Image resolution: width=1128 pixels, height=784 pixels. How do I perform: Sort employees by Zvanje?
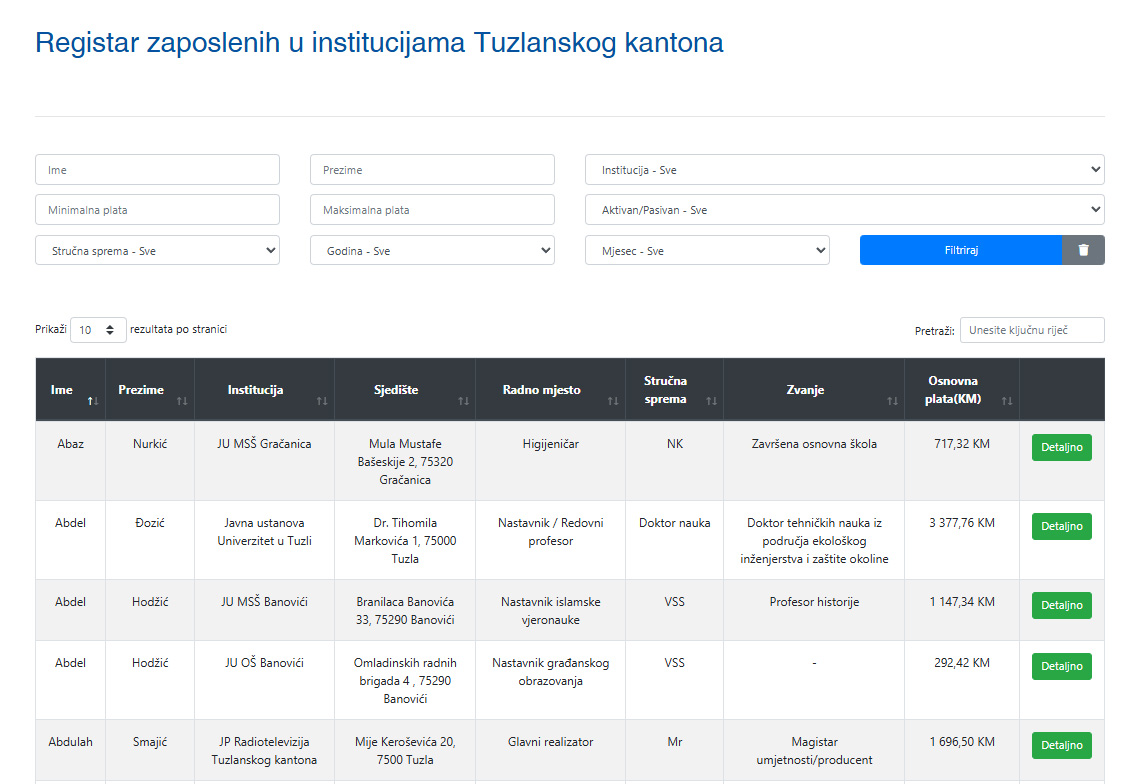point(892,400)
